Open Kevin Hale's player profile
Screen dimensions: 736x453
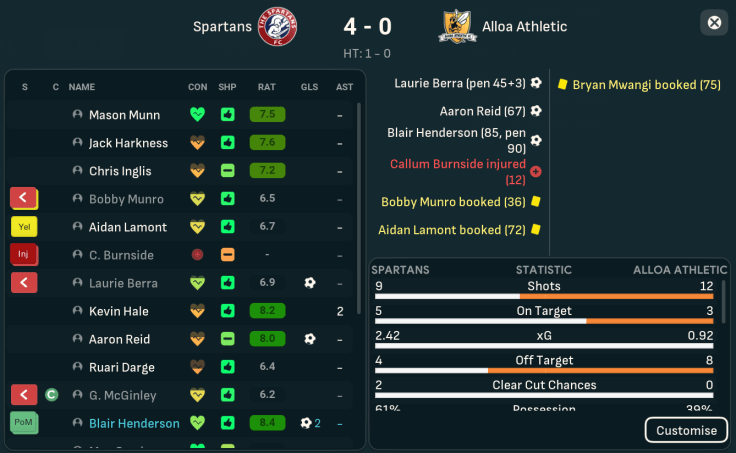pyautogui.click(x=118, y=311)
